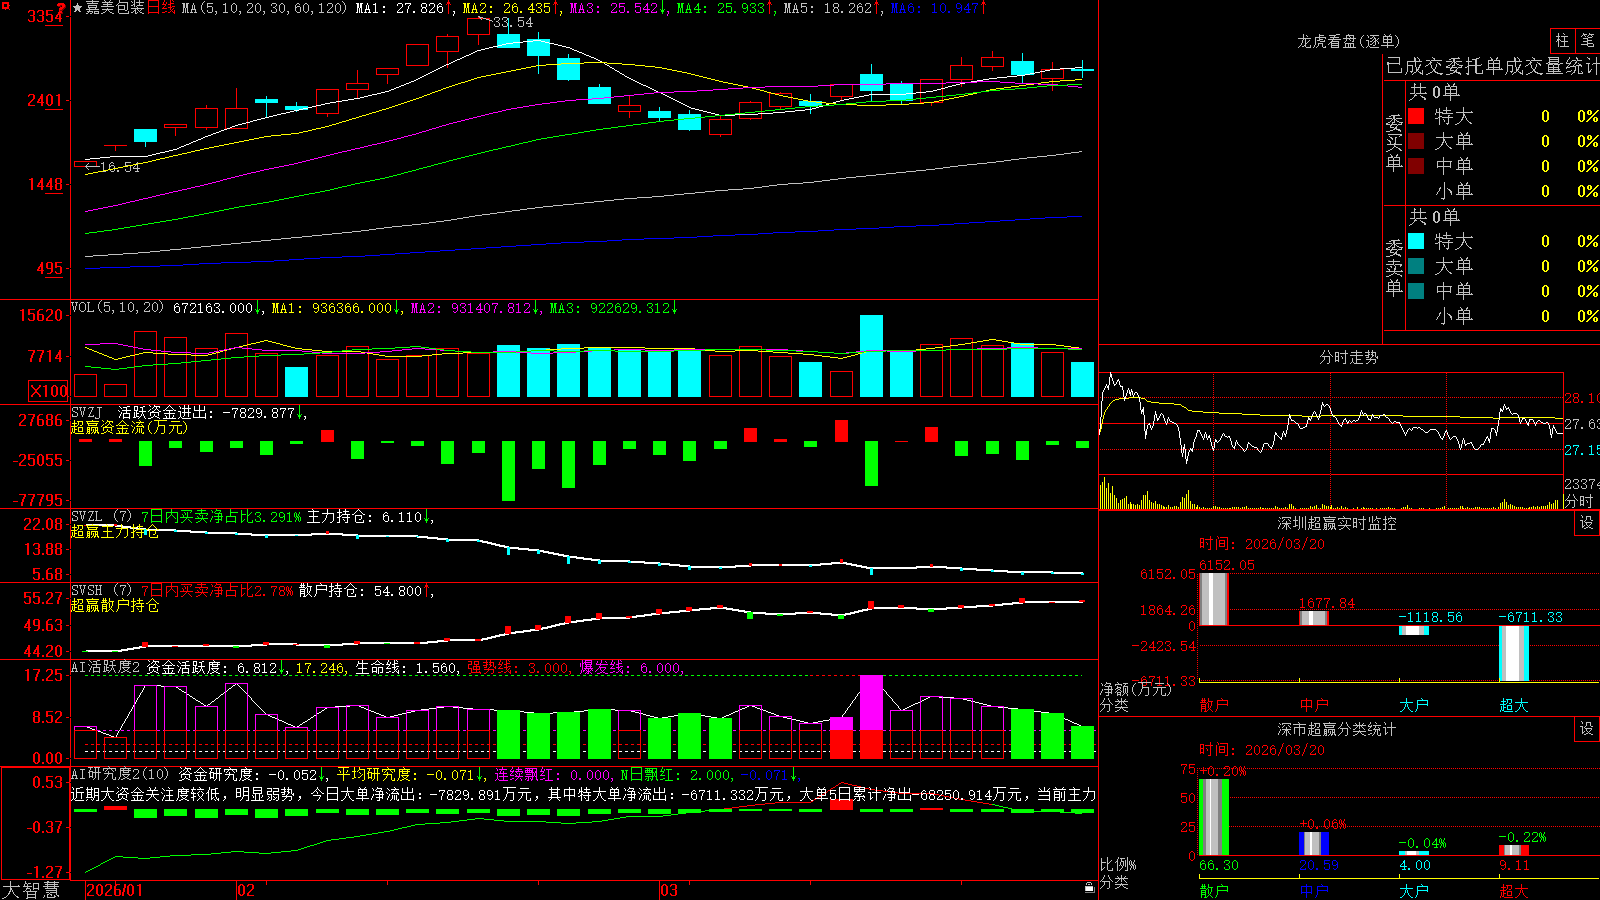Click the star icon before 嘉美包装
Image resolution: width=1600 pixels, height=900 pixels.
coord(78,8)
